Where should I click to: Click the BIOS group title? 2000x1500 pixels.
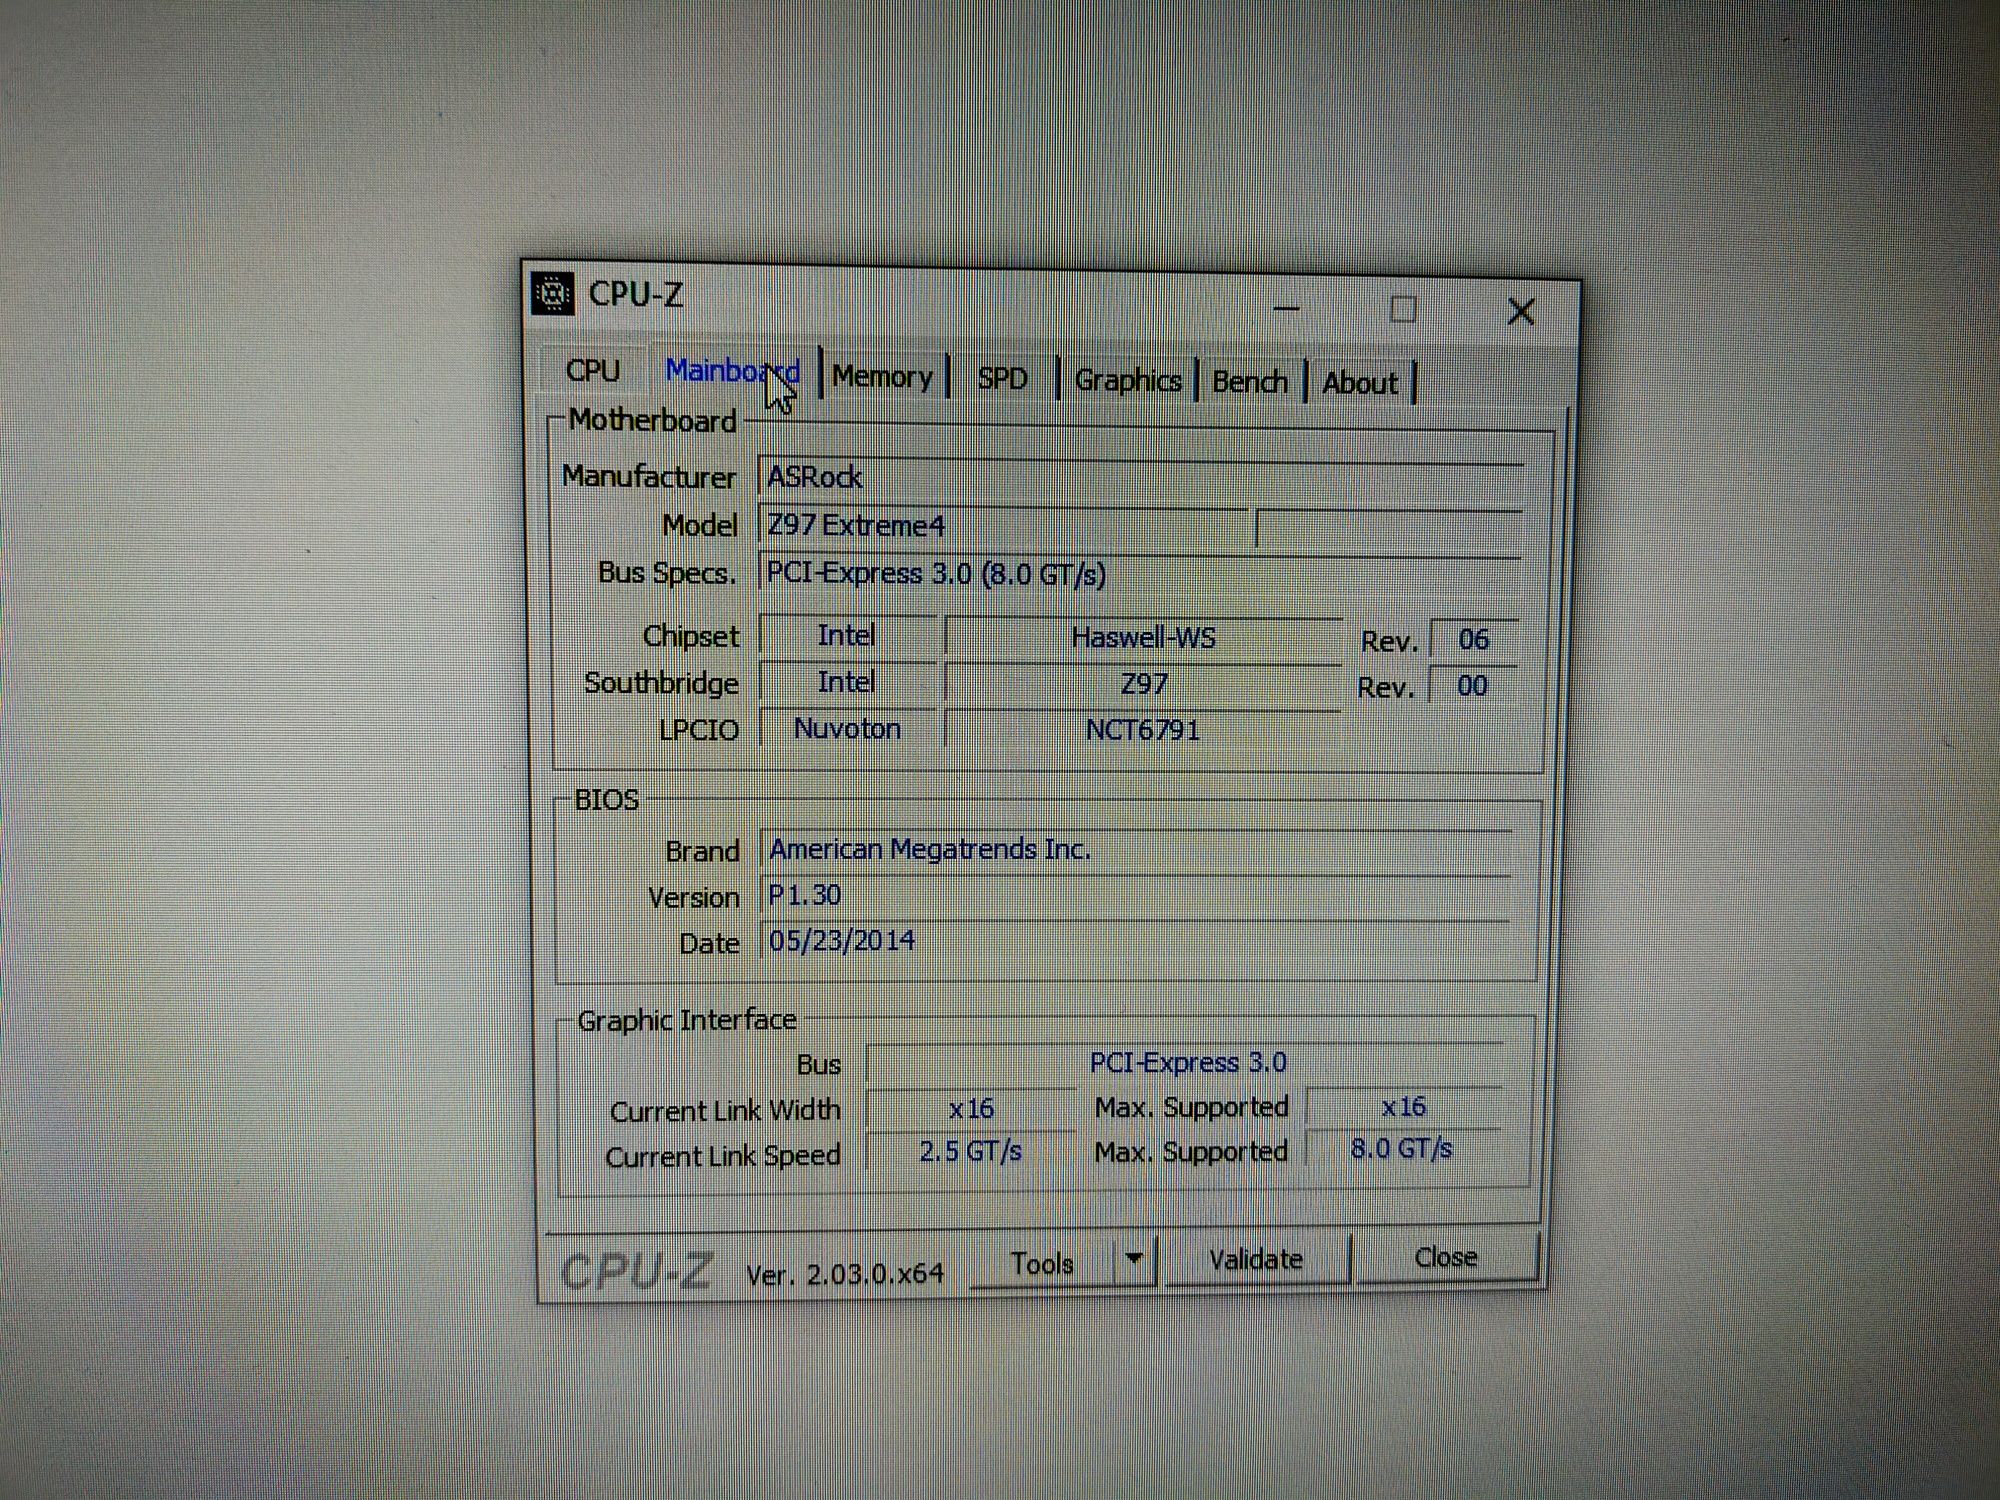[606, 800]
